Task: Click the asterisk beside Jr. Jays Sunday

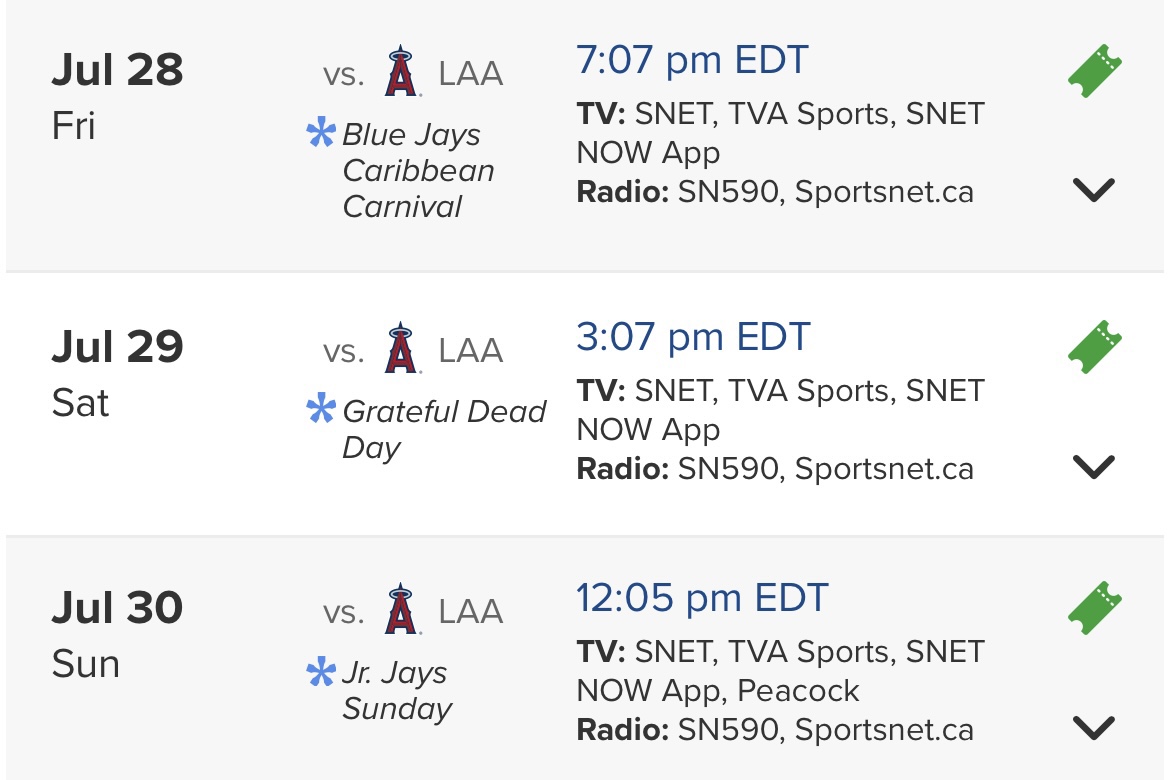Action: click(321, 671)
